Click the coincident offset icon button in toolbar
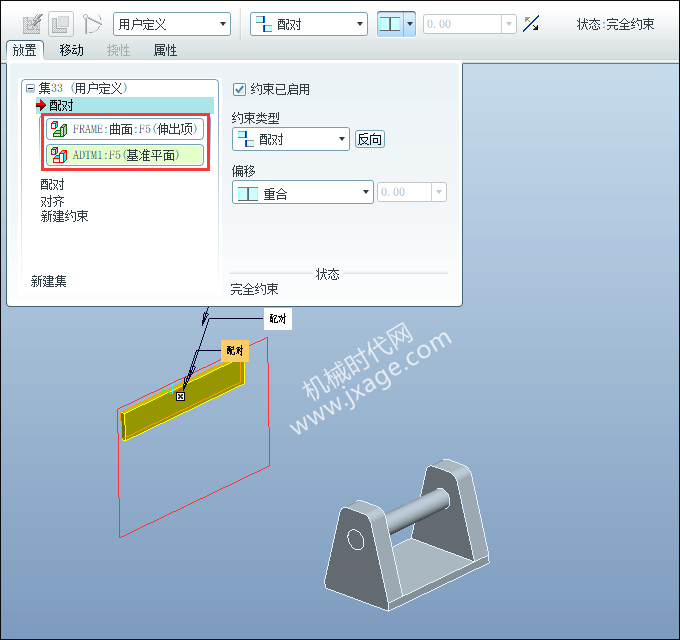Viewport: 680px width, 640px height. [x=390, y=24]
